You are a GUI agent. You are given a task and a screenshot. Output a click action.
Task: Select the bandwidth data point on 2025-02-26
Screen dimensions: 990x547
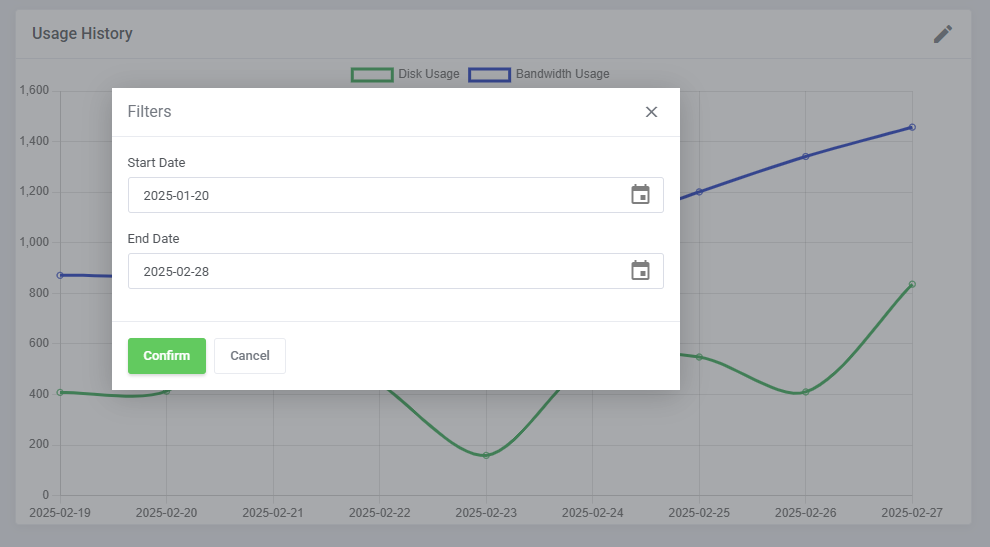[806, 156]
